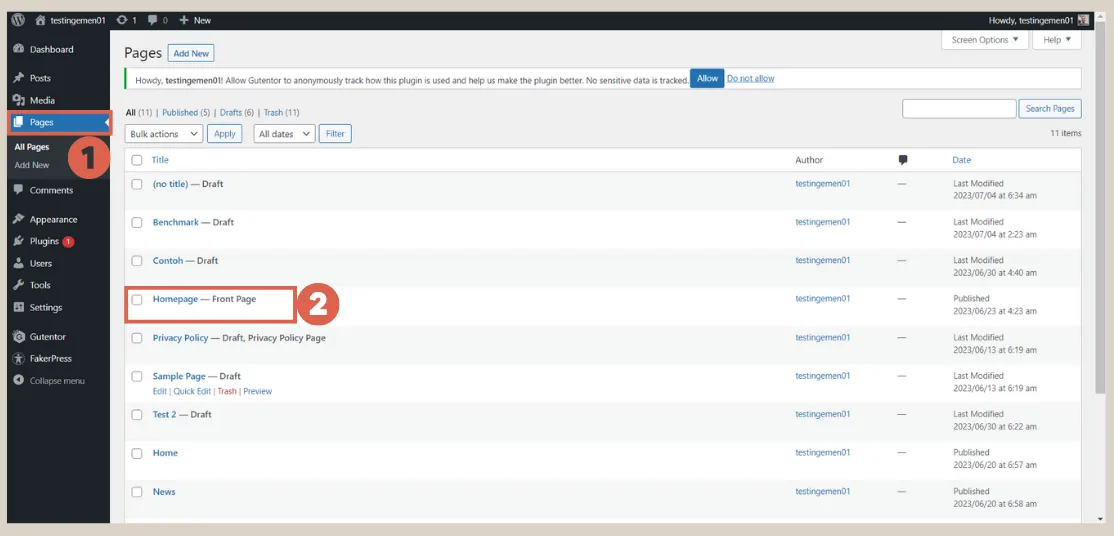1114x536 pixels.
Task: Open the Test 2 page title link
Action: (x=164, y=414)
